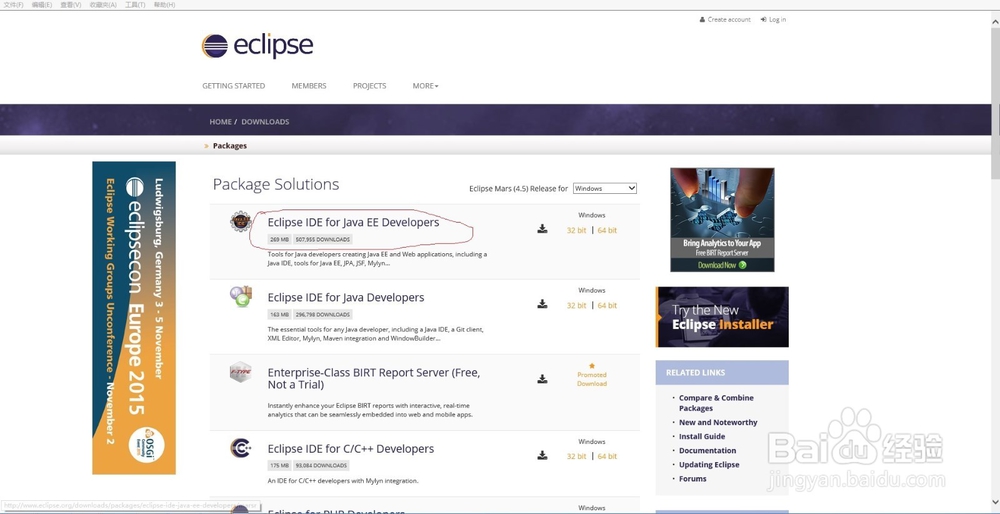Click download arrow for BIRT Report Server
This screenshot has width=1000, height=514.
point(542,380)
